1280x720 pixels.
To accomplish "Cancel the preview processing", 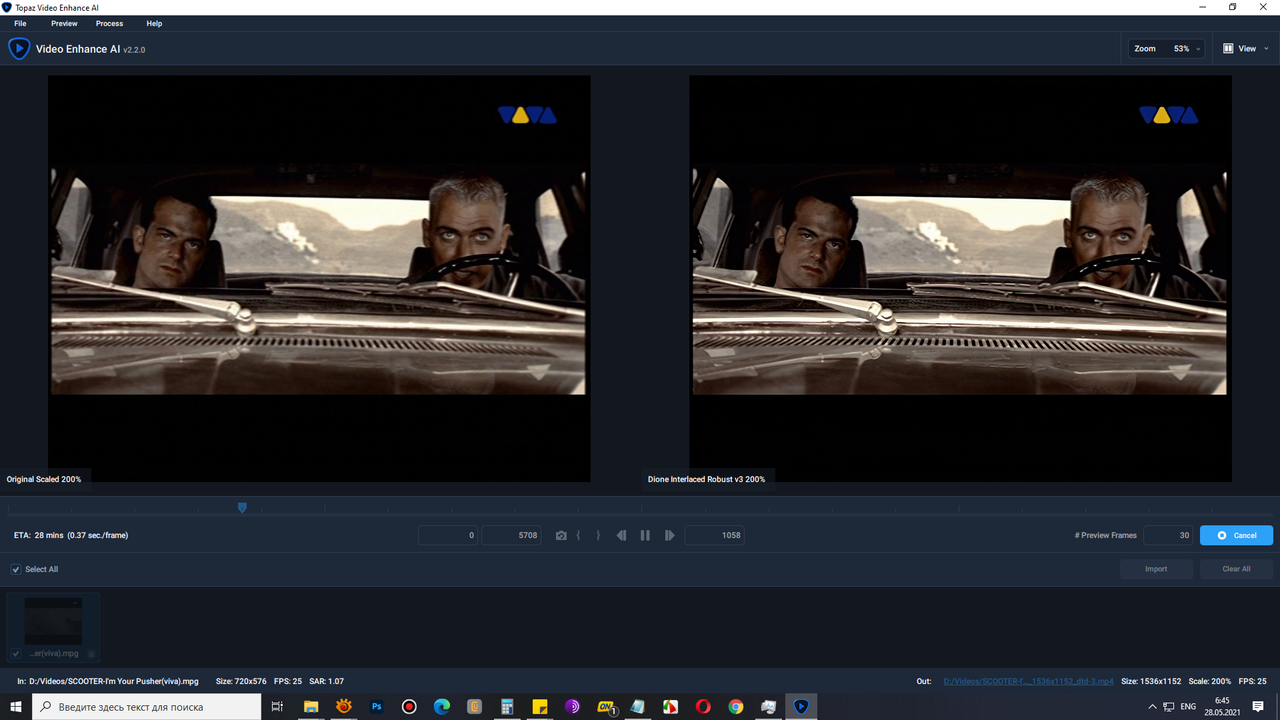I will click(x=1236, y=535).
